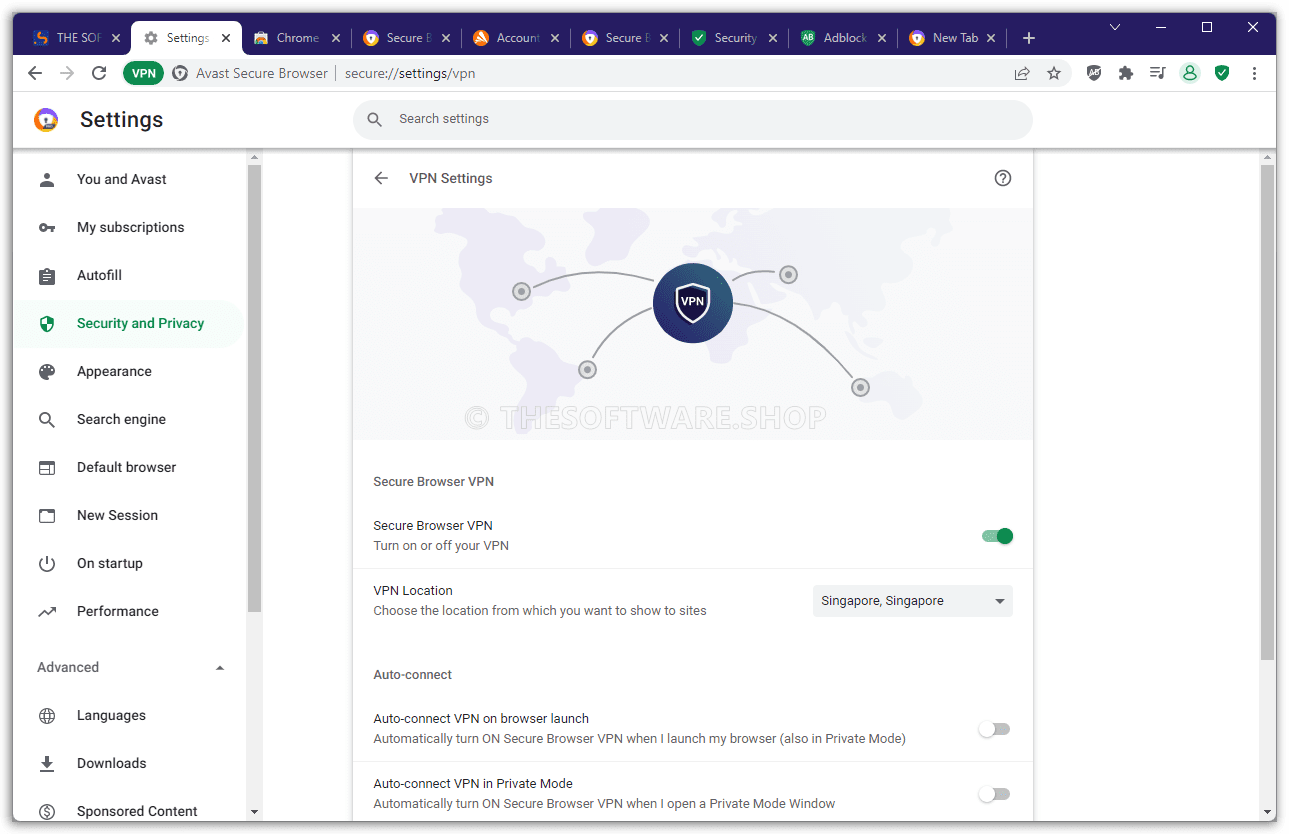Screen dimensions: 1289x834
Task: Click the VPN Settings help question icon
Action: [1003, 178]
